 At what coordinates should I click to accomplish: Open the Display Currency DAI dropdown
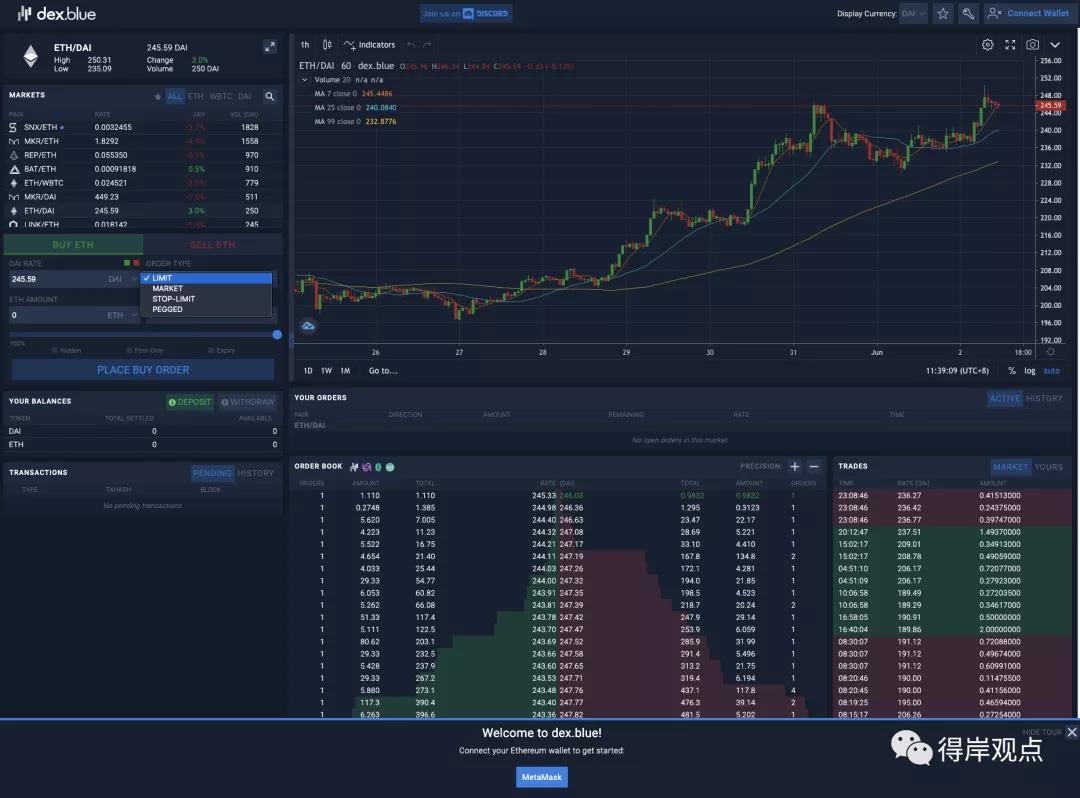tap(913, 13)
